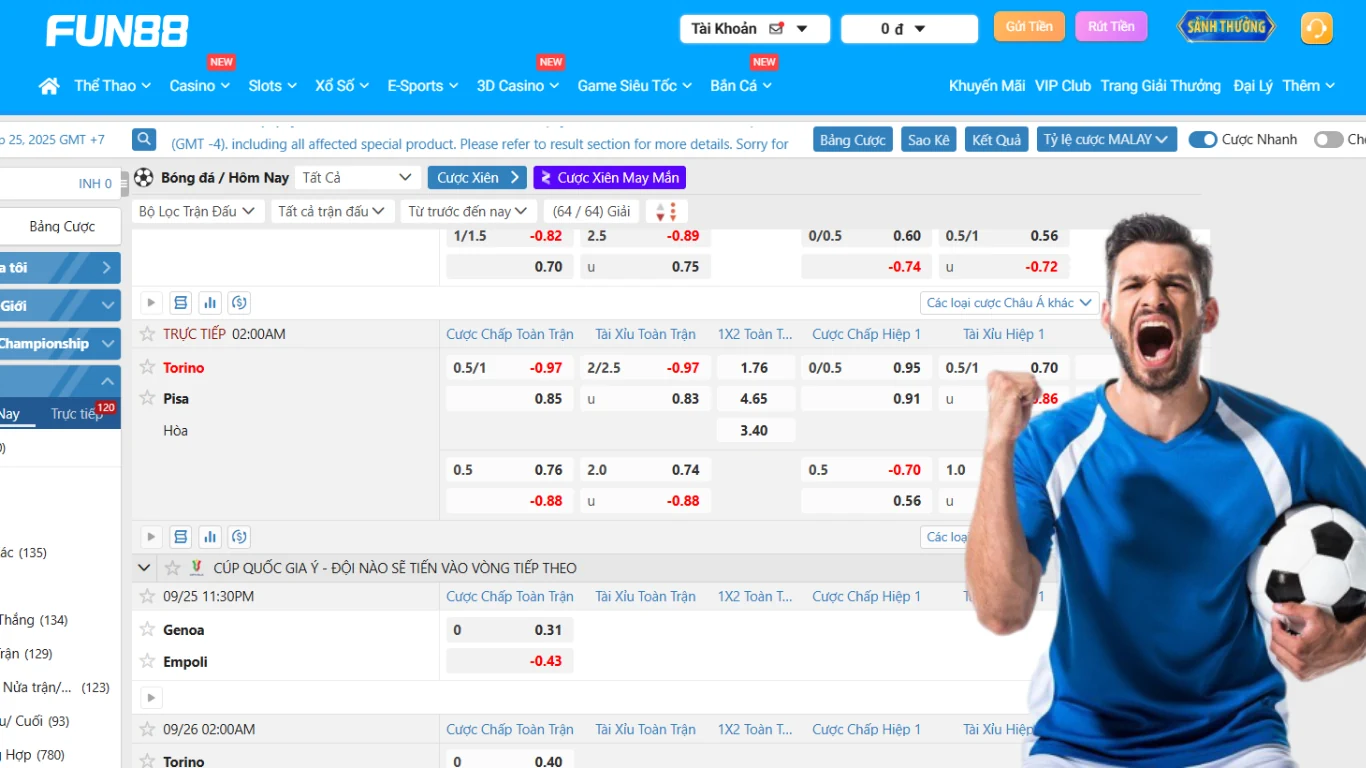This screenshot has height=768, width=1366.
Task: Open the customer support headset icon
Action: pos(1316,28)
